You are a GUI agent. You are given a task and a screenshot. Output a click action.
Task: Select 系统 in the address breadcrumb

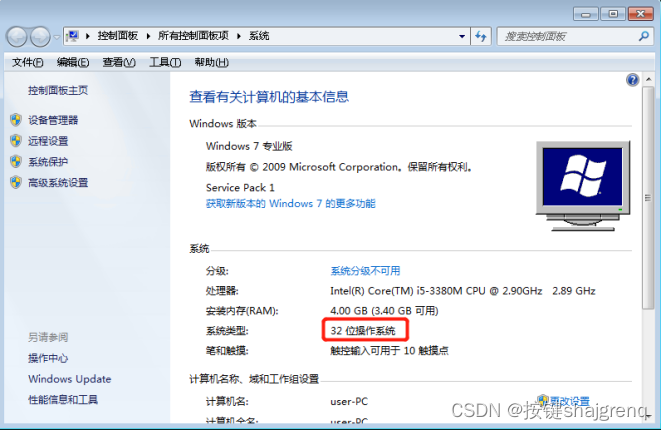pos(259,36)
